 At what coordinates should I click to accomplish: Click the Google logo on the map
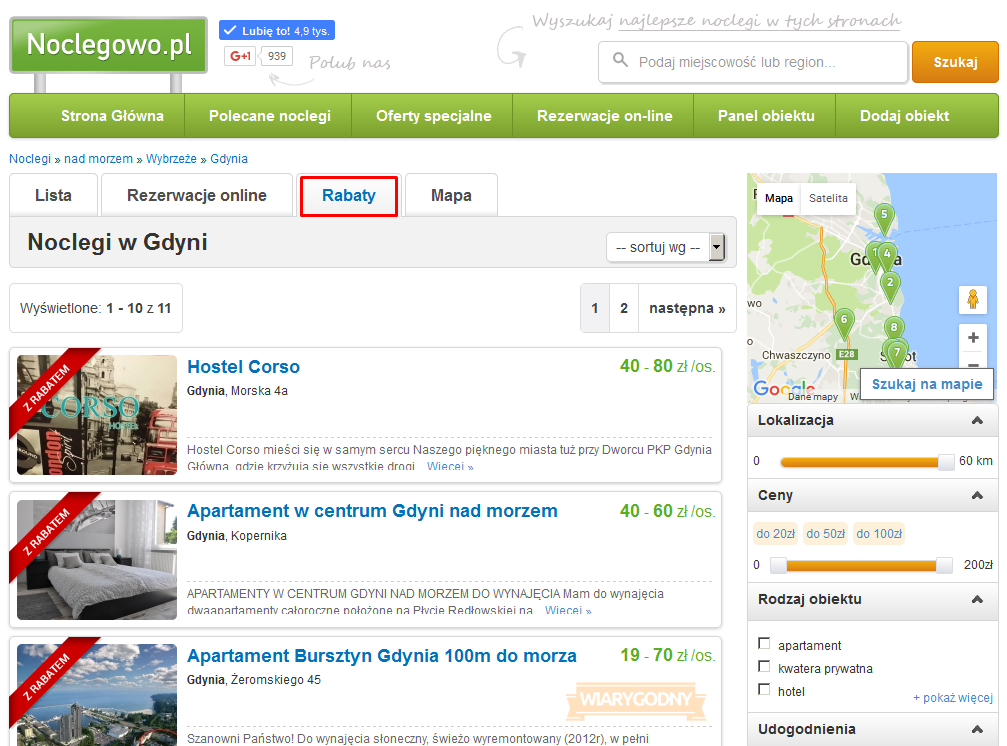point(784,388)
